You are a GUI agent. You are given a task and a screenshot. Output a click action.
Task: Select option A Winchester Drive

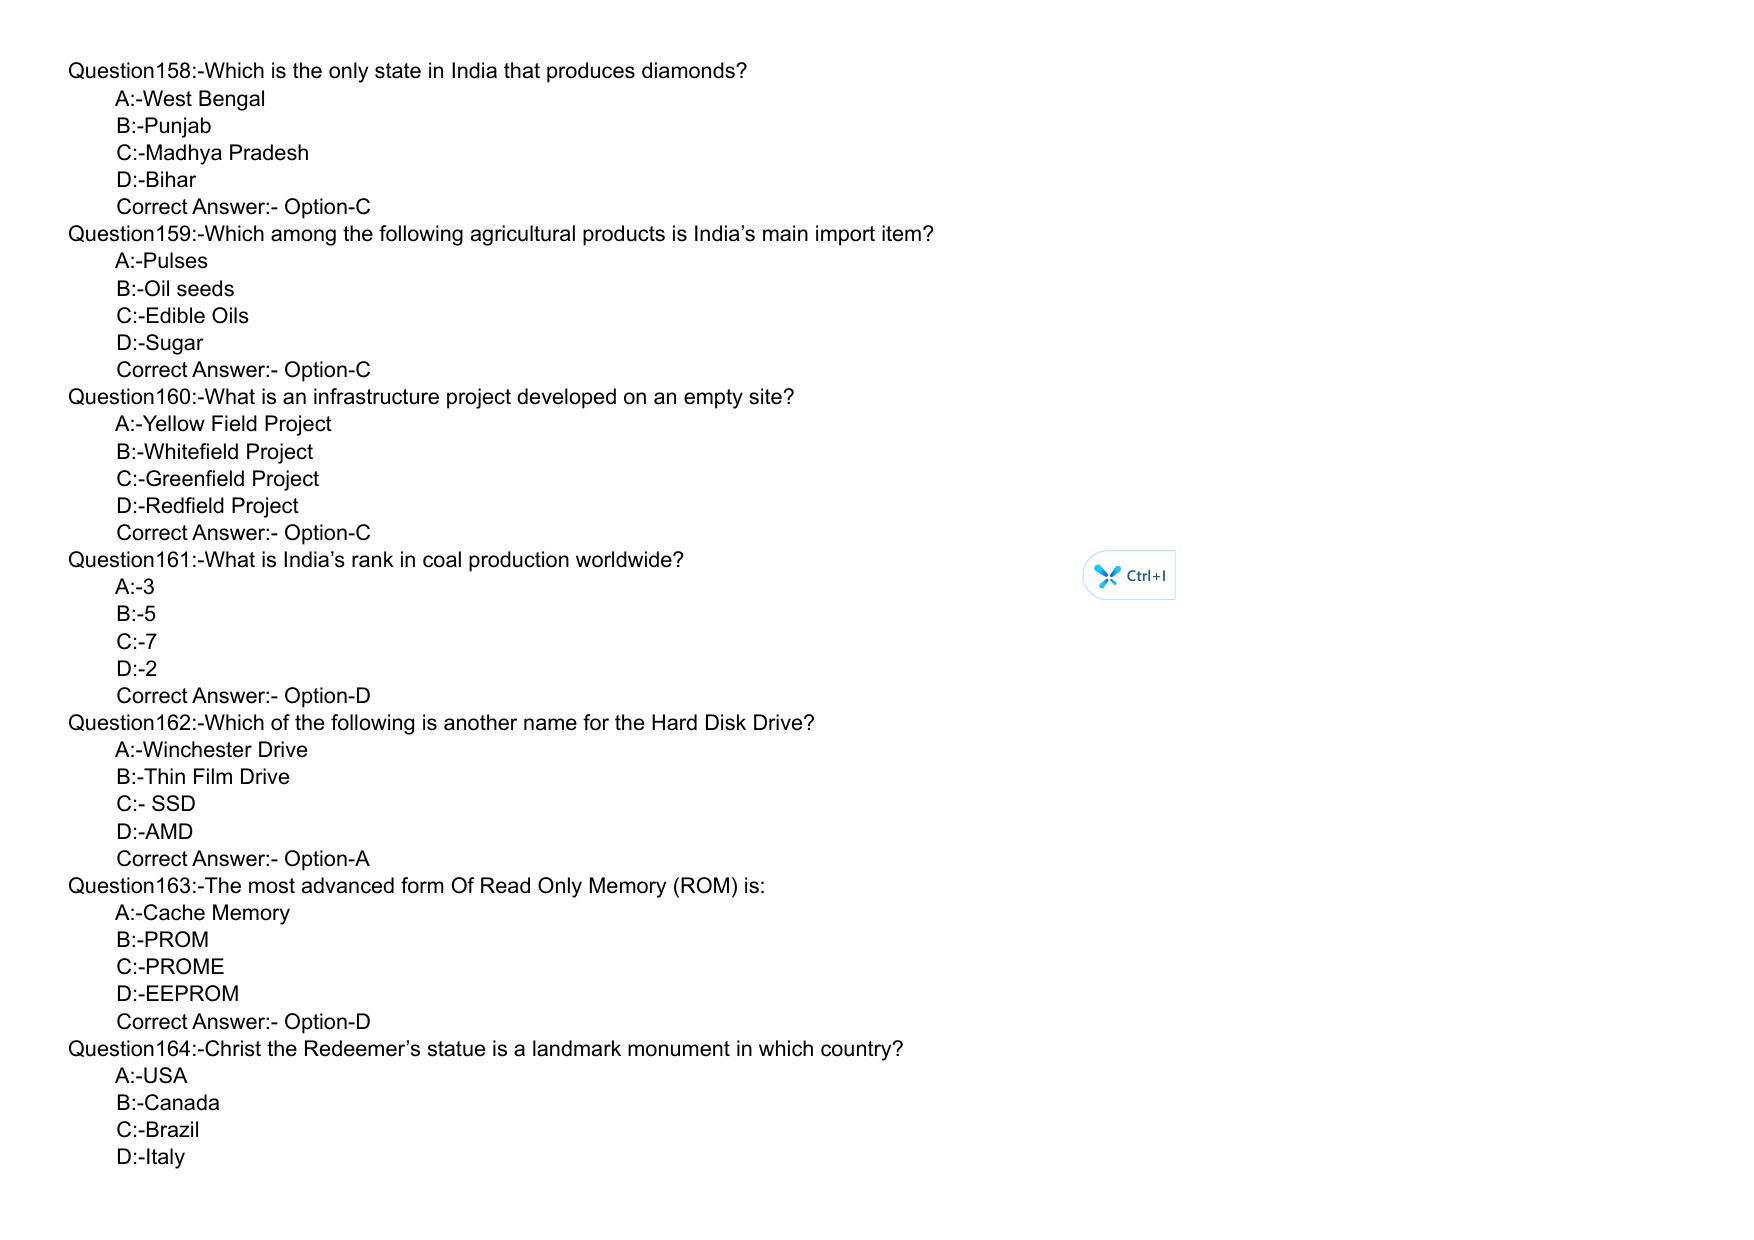pos(211,750)
